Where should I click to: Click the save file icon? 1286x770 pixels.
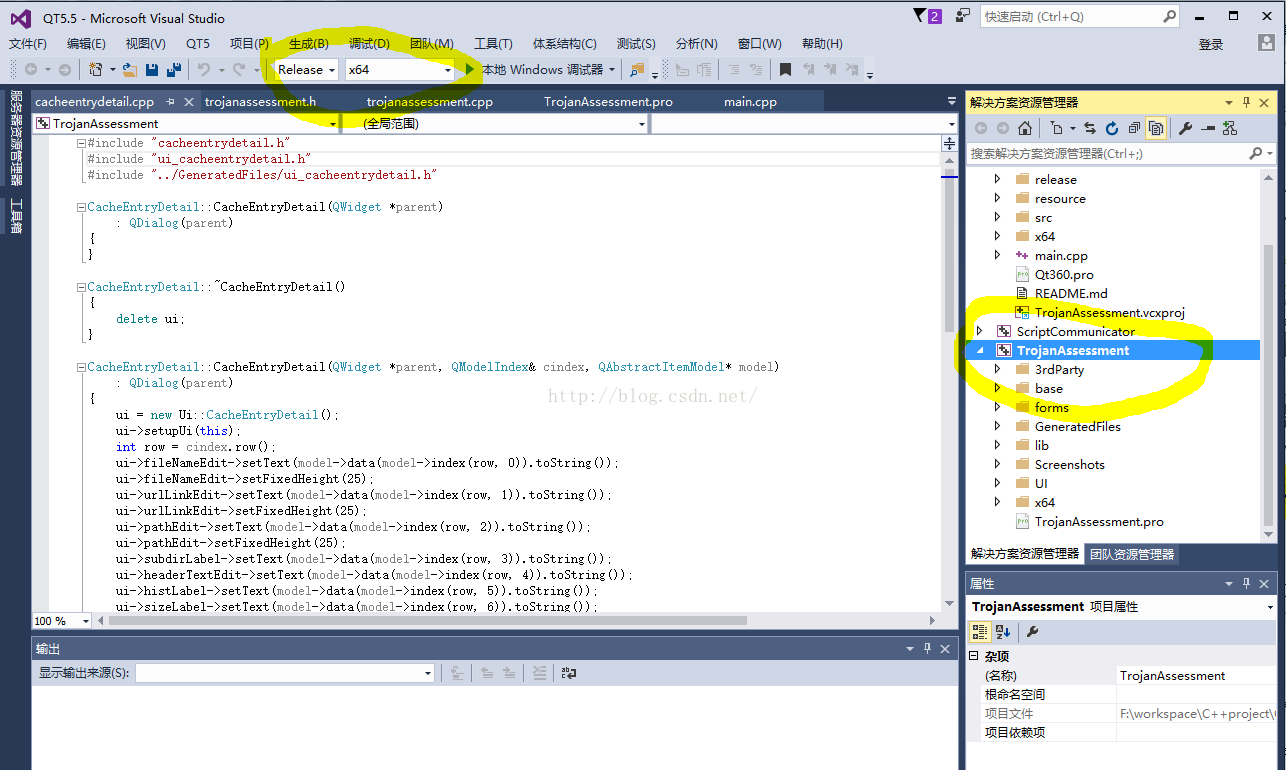pyautogui.click(x=152, y=70)
